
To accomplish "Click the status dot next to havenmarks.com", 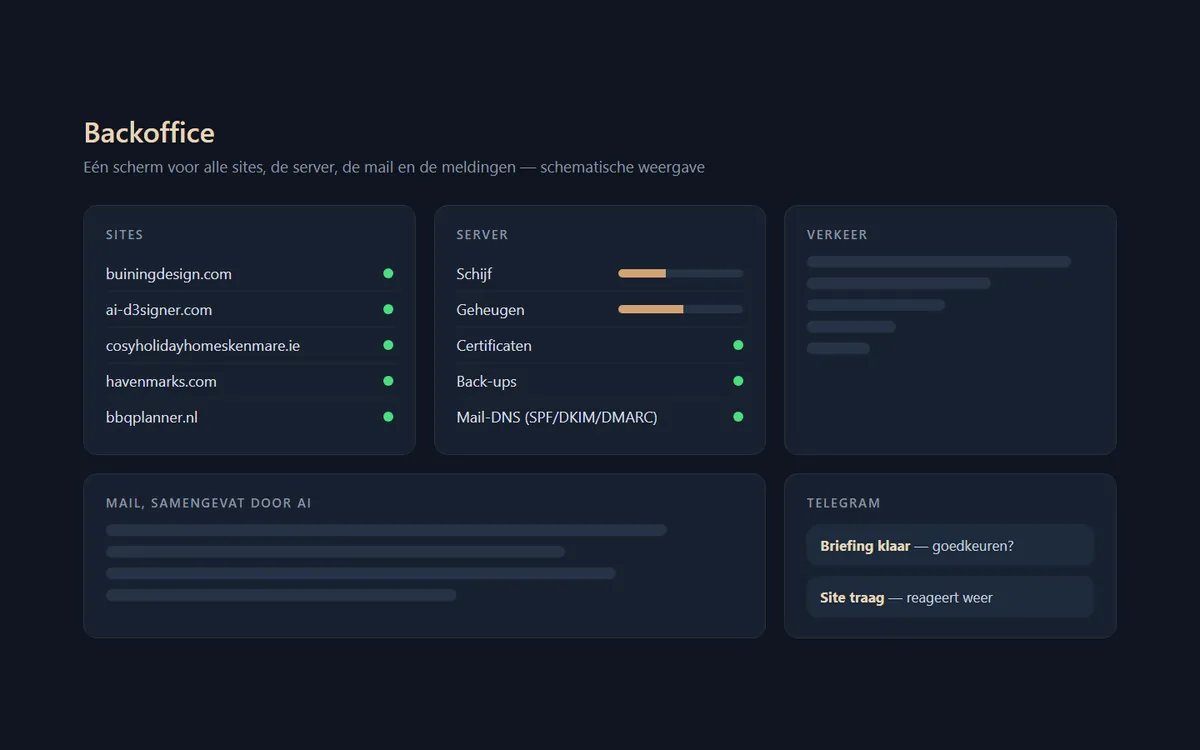I will pyautogui.click(x=388, y=381).
